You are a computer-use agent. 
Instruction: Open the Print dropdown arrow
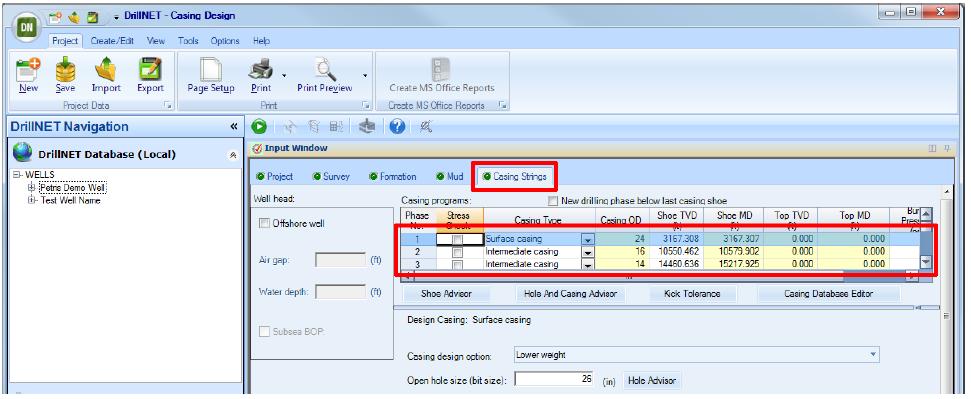pos(284,75)
